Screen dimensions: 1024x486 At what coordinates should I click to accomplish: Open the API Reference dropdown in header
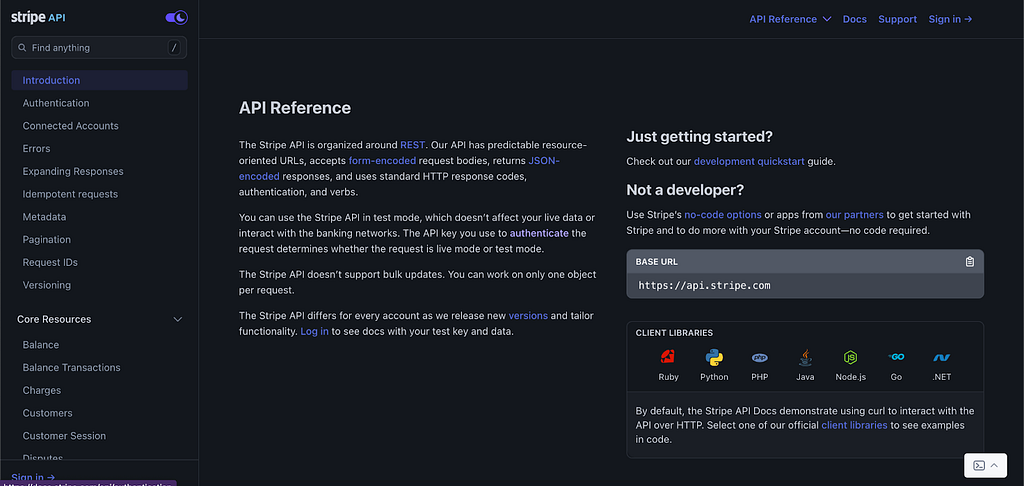tap(790, 19)
